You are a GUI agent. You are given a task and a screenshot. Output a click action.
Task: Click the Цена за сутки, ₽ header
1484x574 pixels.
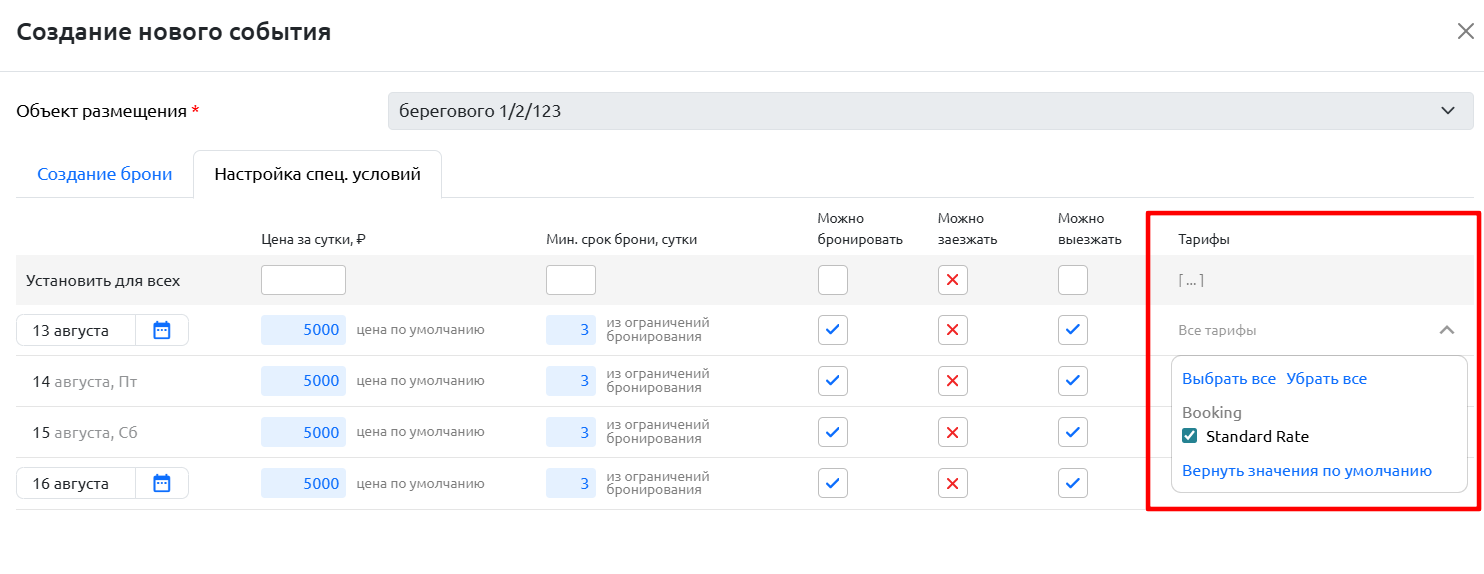313,240
